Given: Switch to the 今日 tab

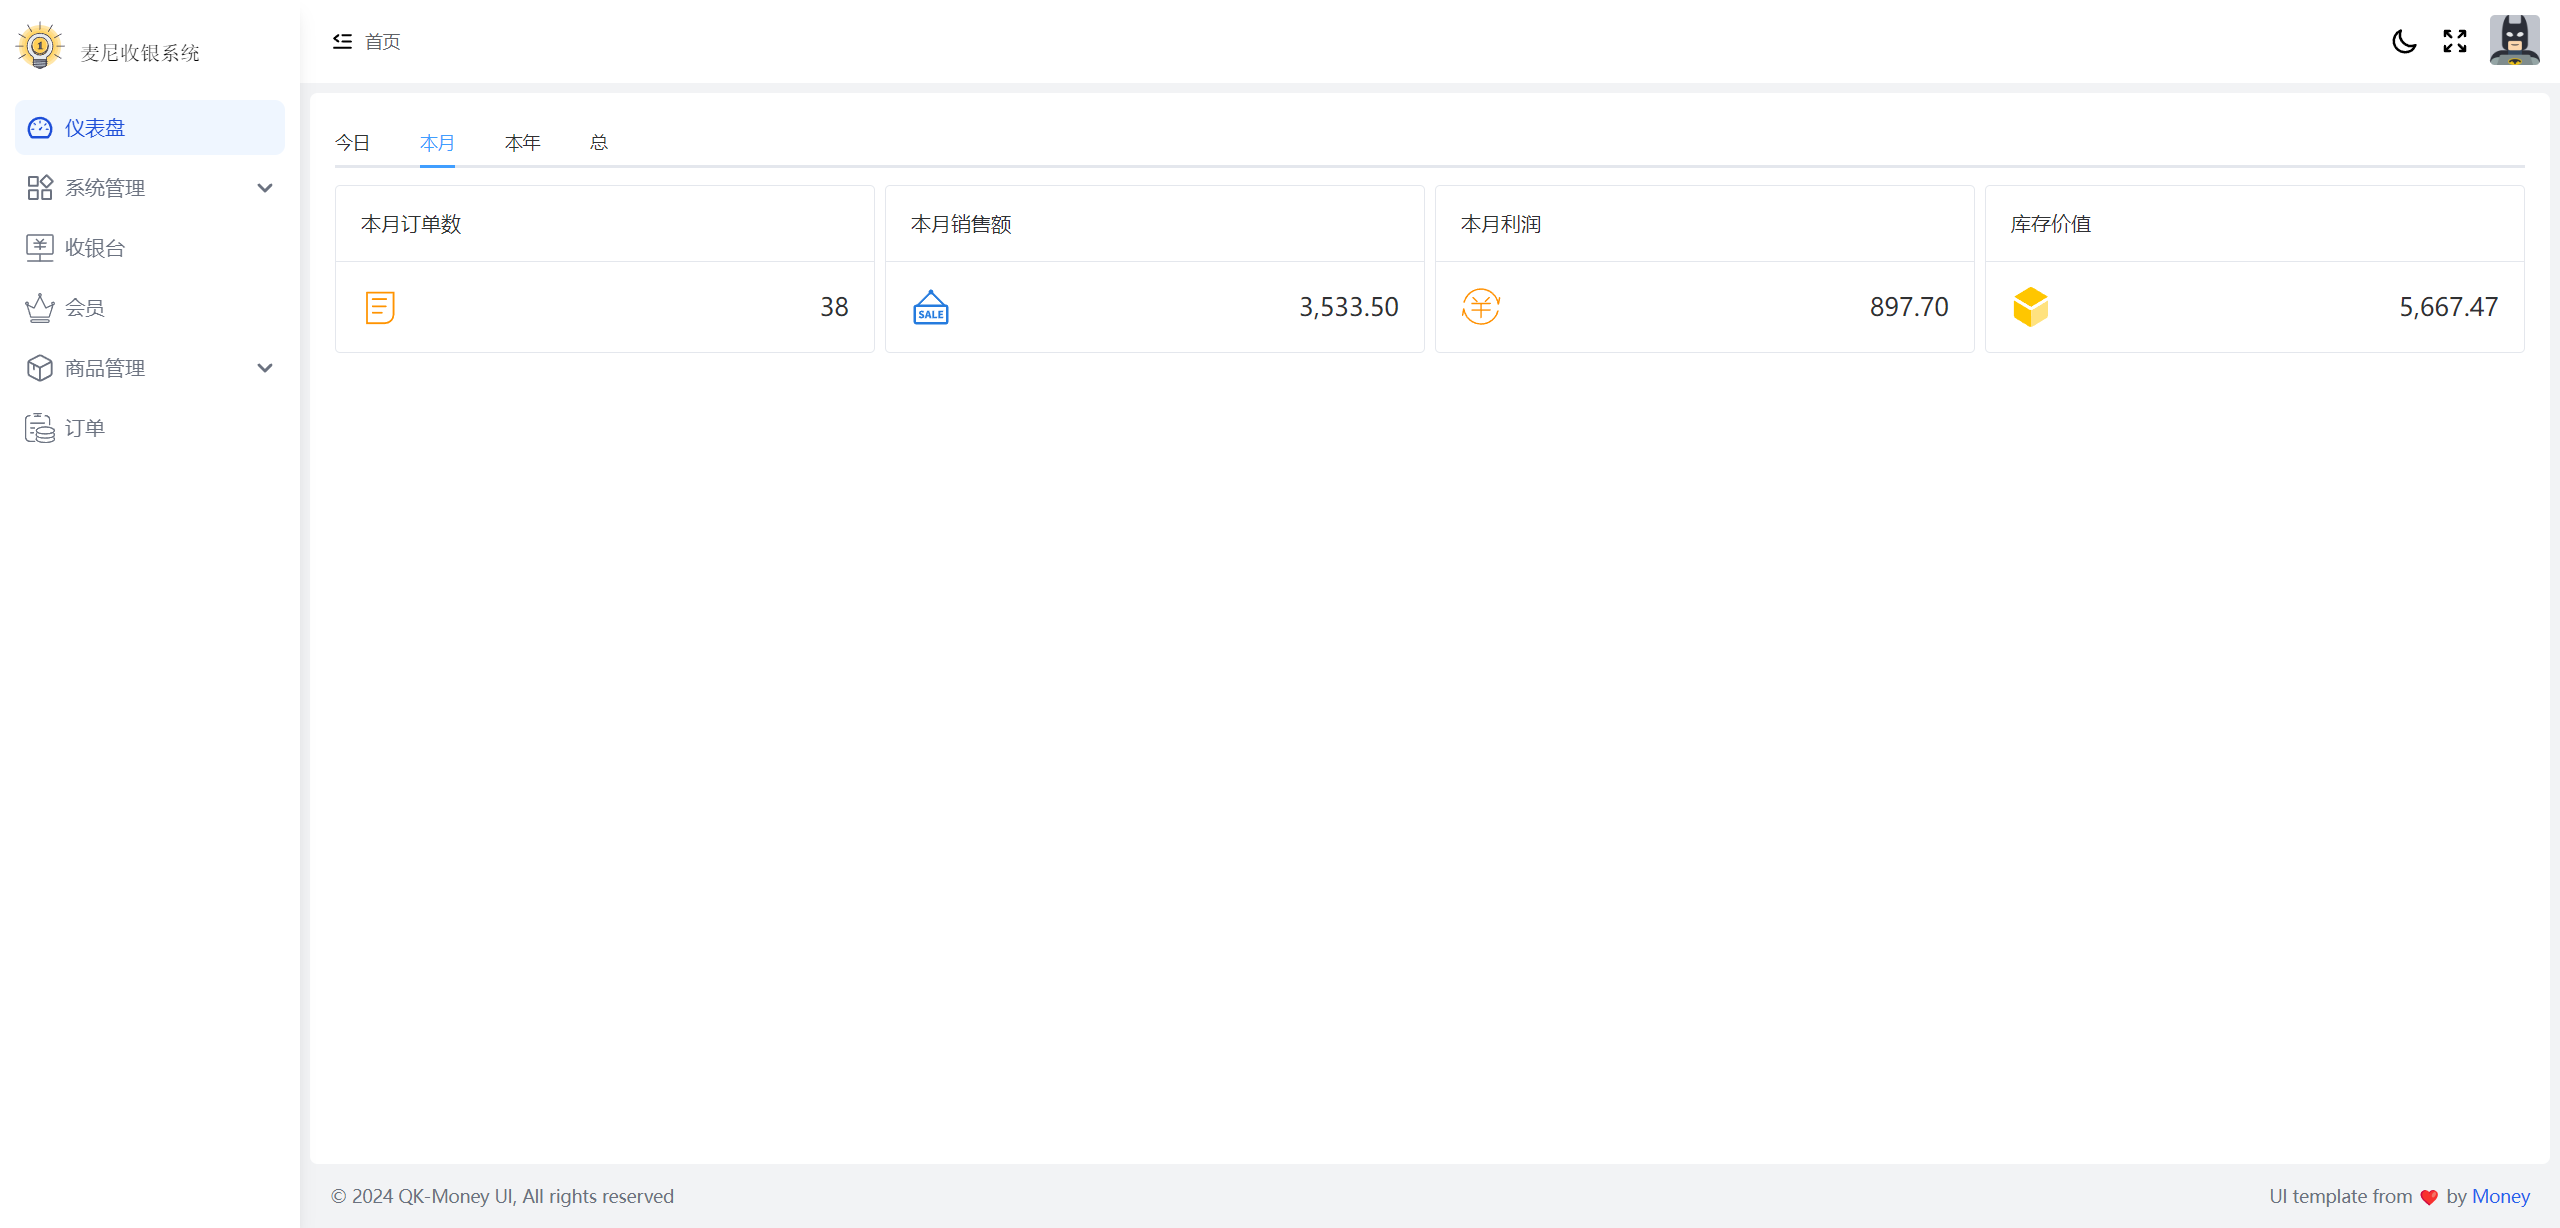Looking at the screenshot, I should [x=352, y=143].
